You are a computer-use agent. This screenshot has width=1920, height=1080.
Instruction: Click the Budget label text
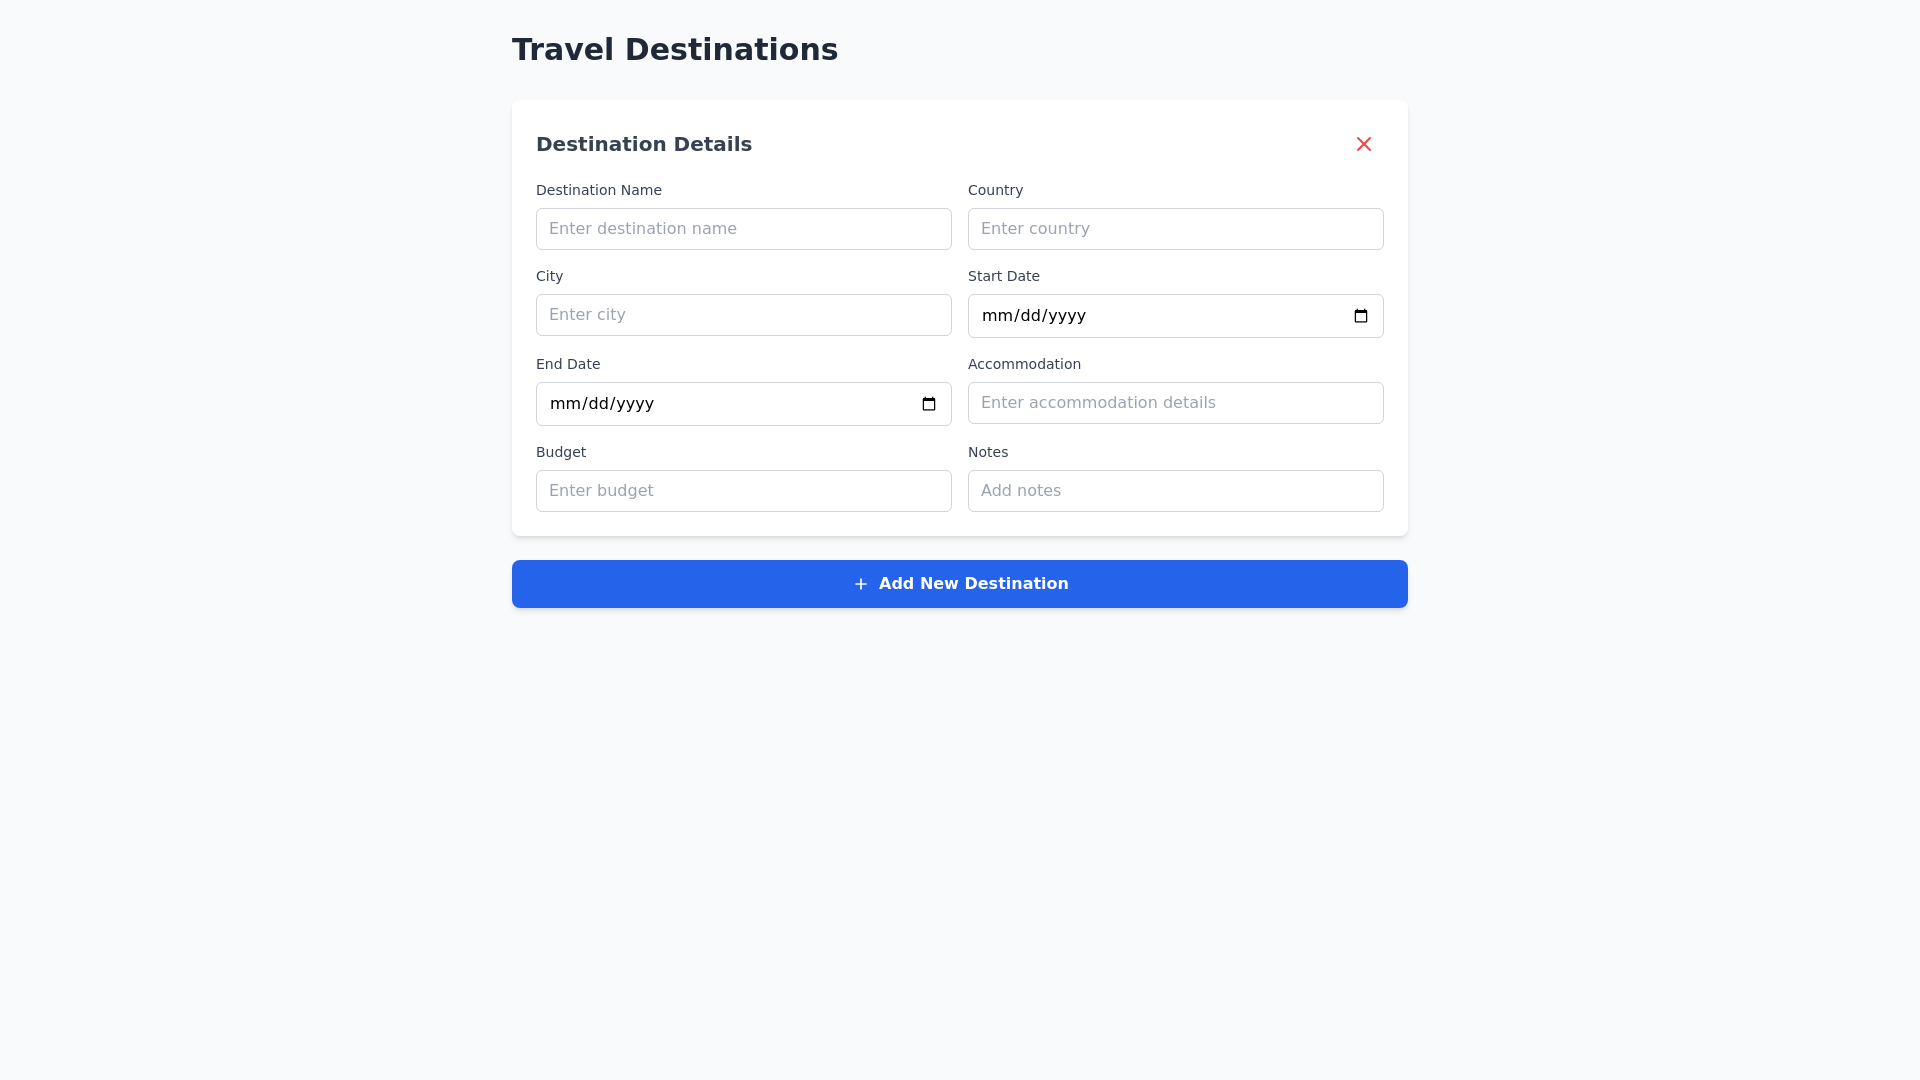click(x=561, y=452)
